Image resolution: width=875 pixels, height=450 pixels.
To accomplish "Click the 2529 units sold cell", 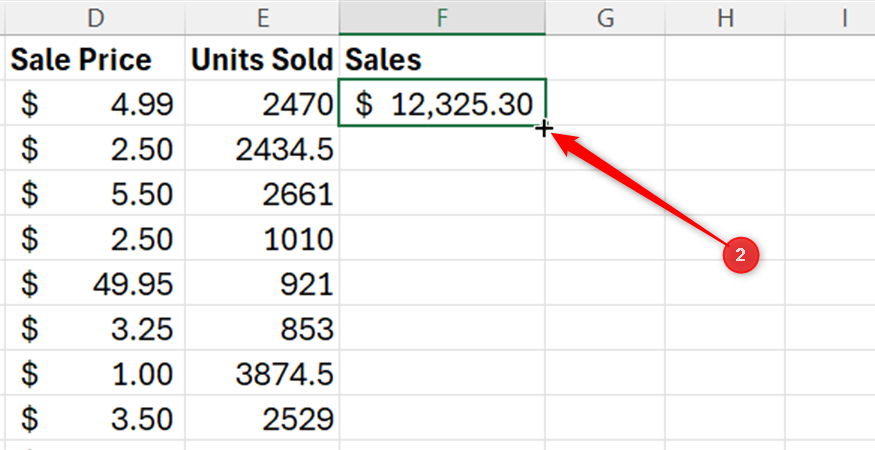I will [x=262, y=418].
